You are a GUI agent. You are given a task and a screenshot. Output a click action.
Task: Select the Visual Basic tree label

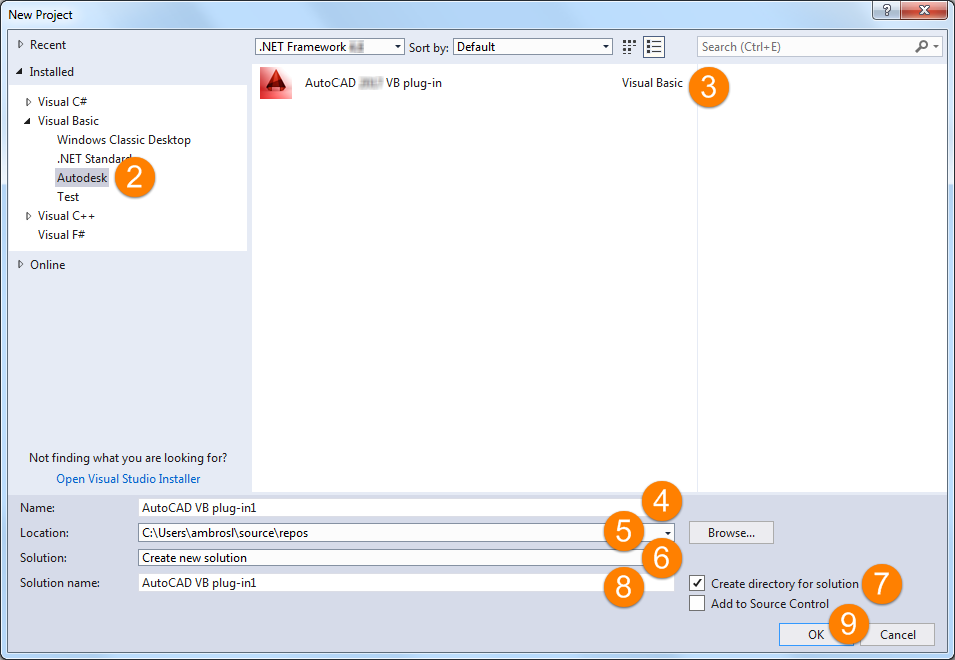(x=68, y=121)
